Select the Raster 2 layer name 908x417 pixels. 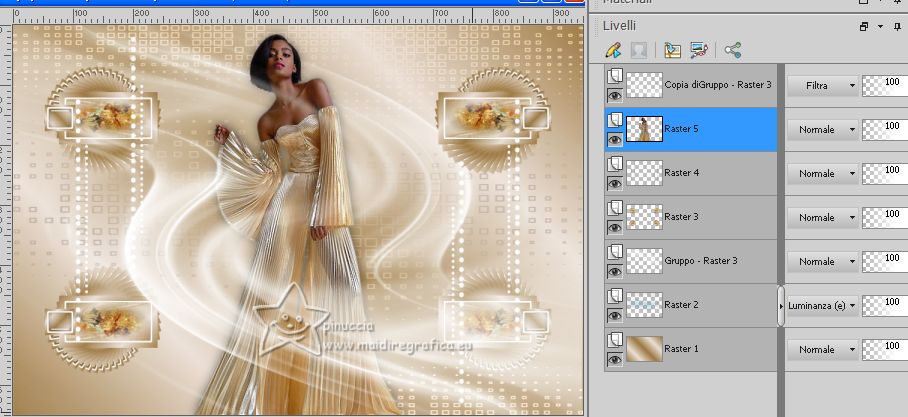point(681,305)
